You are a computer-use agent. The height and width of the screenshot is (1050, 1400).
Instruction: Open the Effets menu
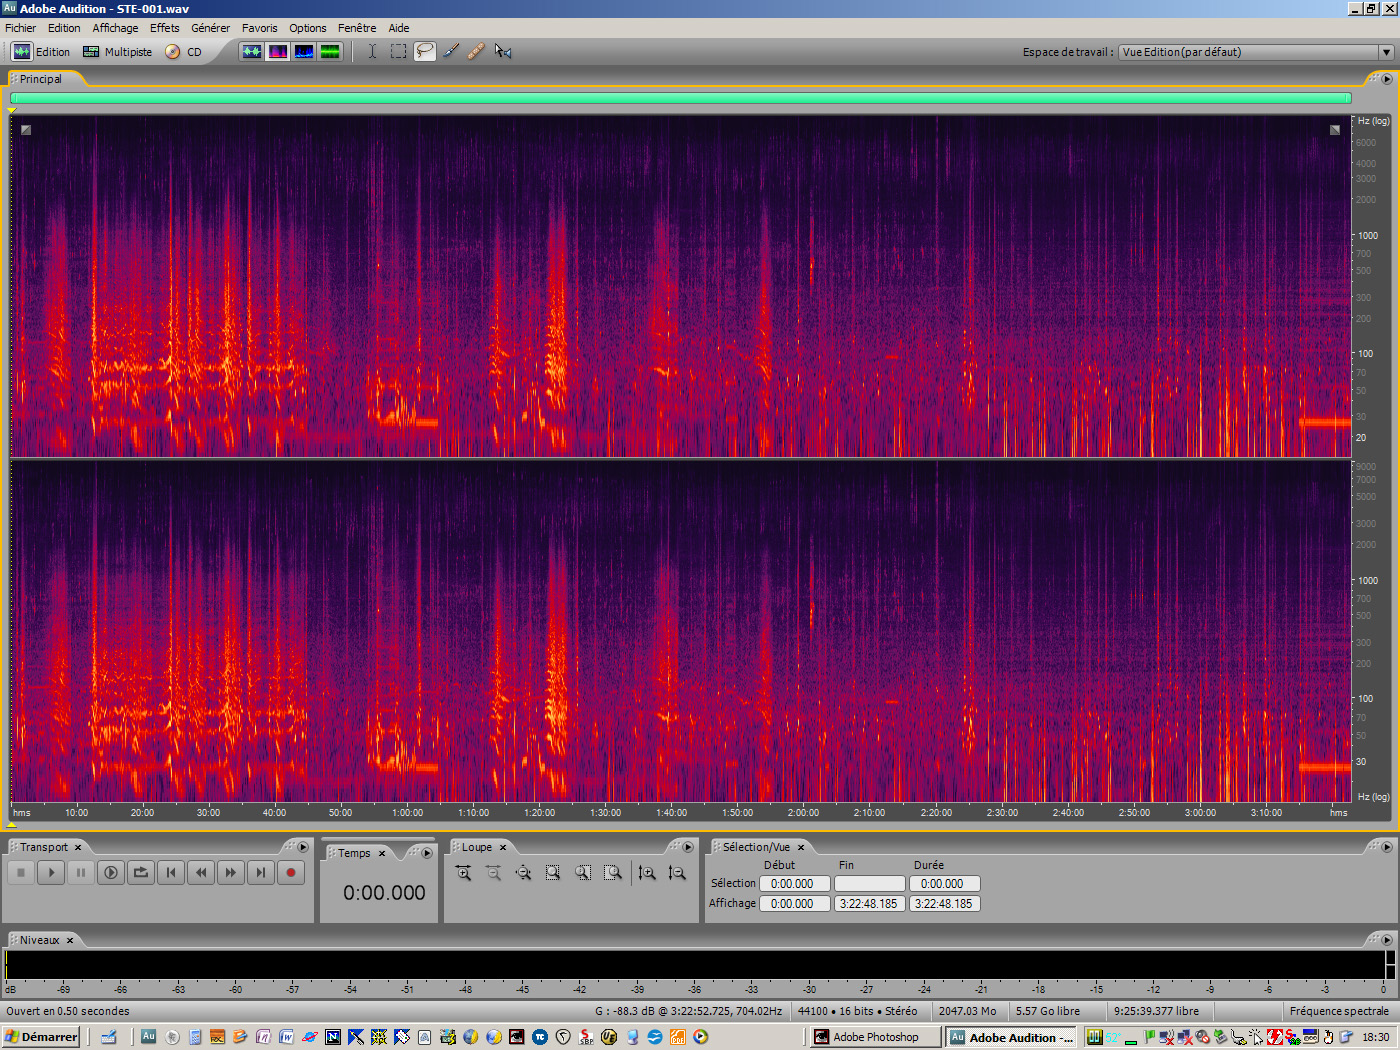pos(164,27)
